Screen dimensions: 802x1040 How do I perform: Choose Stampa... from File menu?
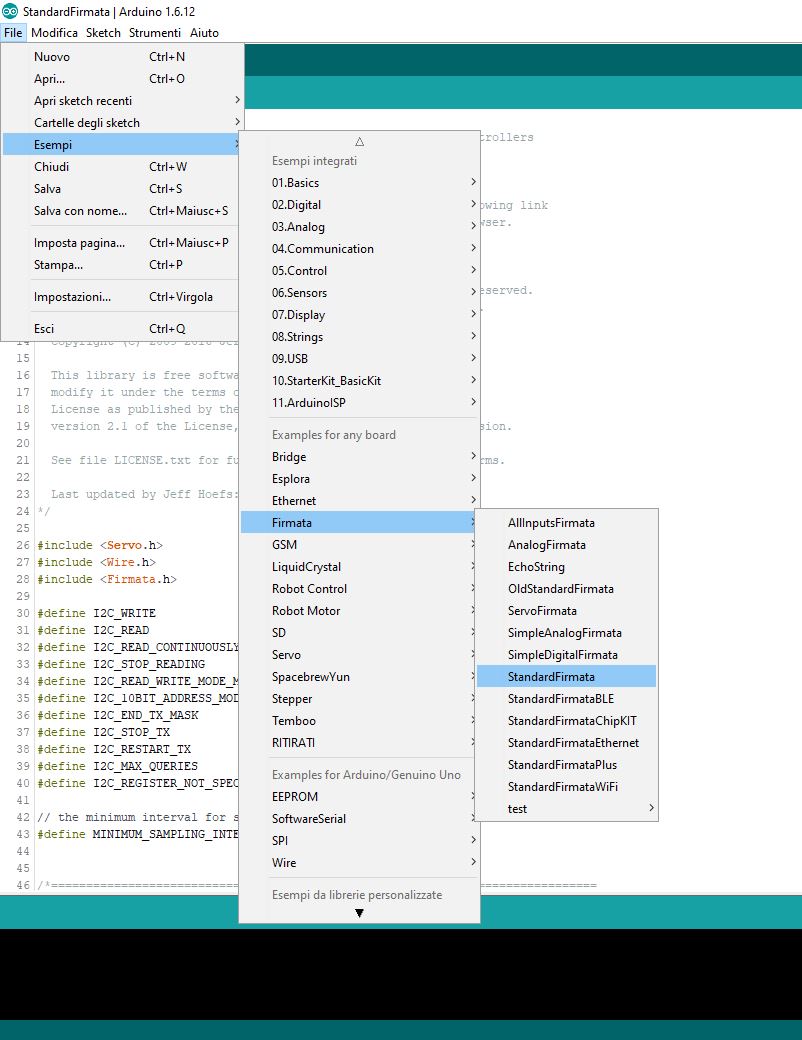[122, 265]
